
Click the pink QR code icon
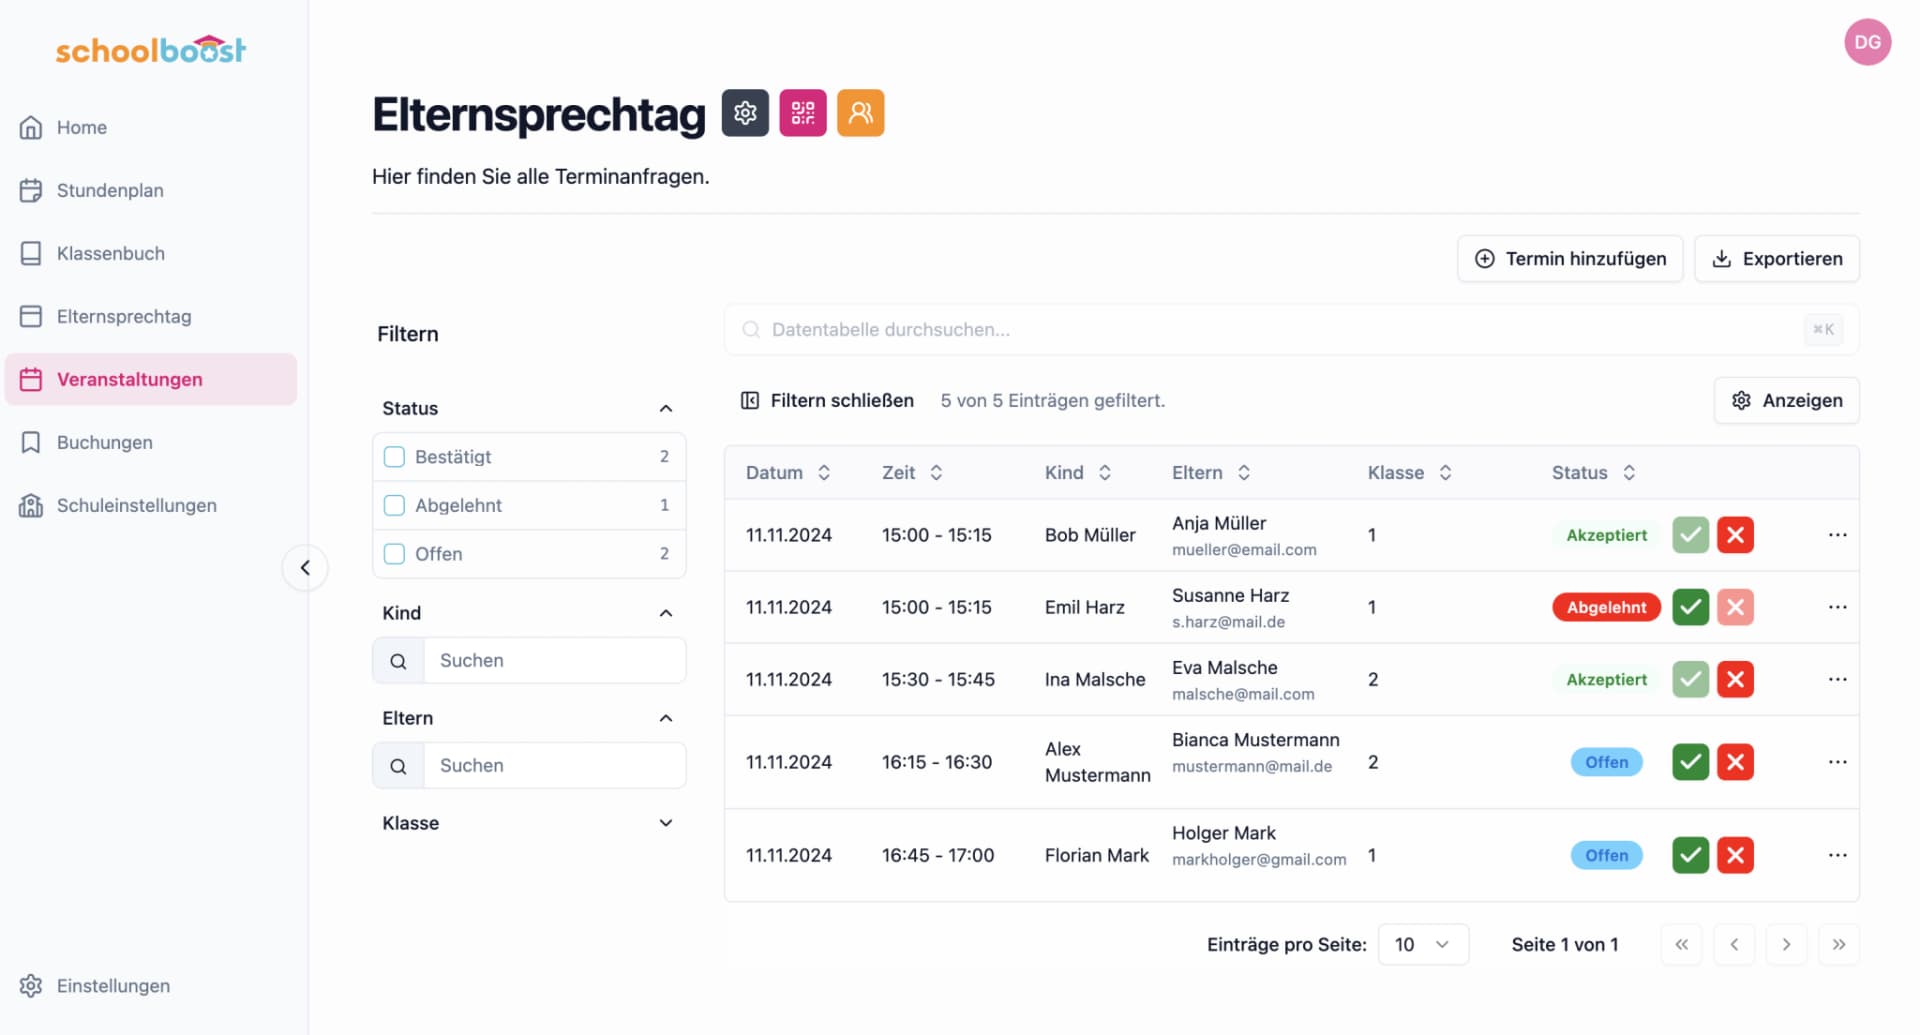click(802, 113)
